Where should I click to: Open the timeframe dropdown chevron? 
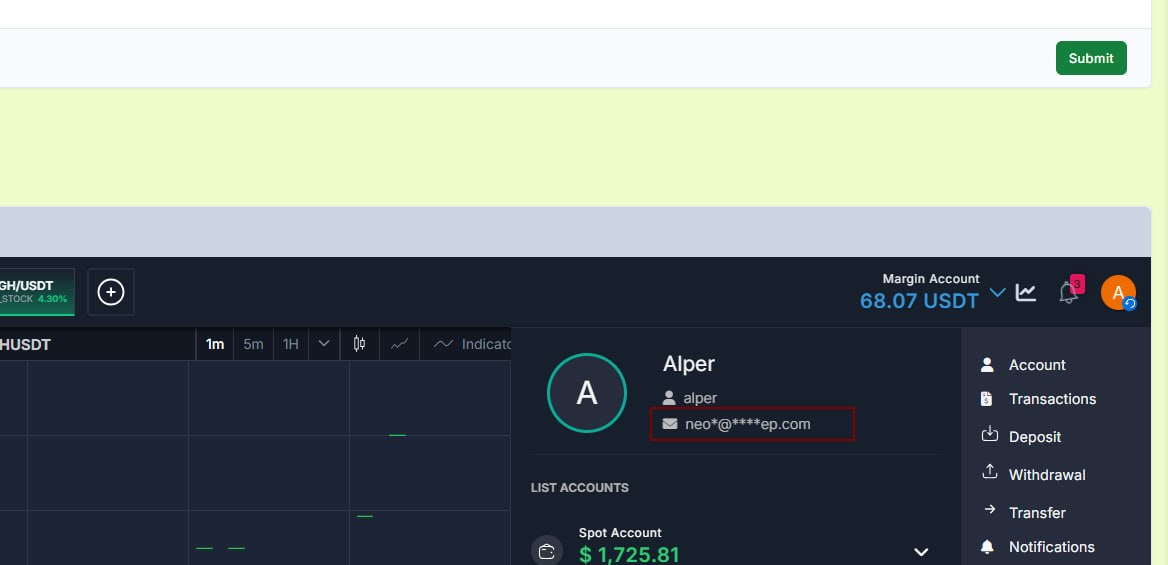[x=324, y=344]
